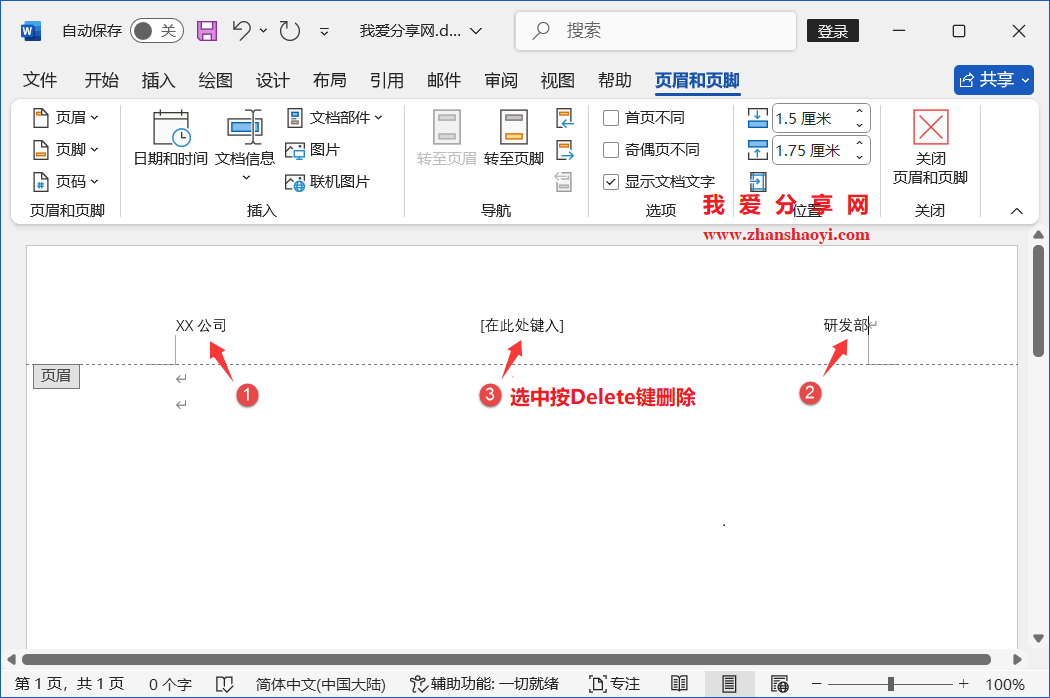Screen dimensions: 1050x698
Task: Click the [在此处键入] header placeholder
Action: [x=522, y=326]
